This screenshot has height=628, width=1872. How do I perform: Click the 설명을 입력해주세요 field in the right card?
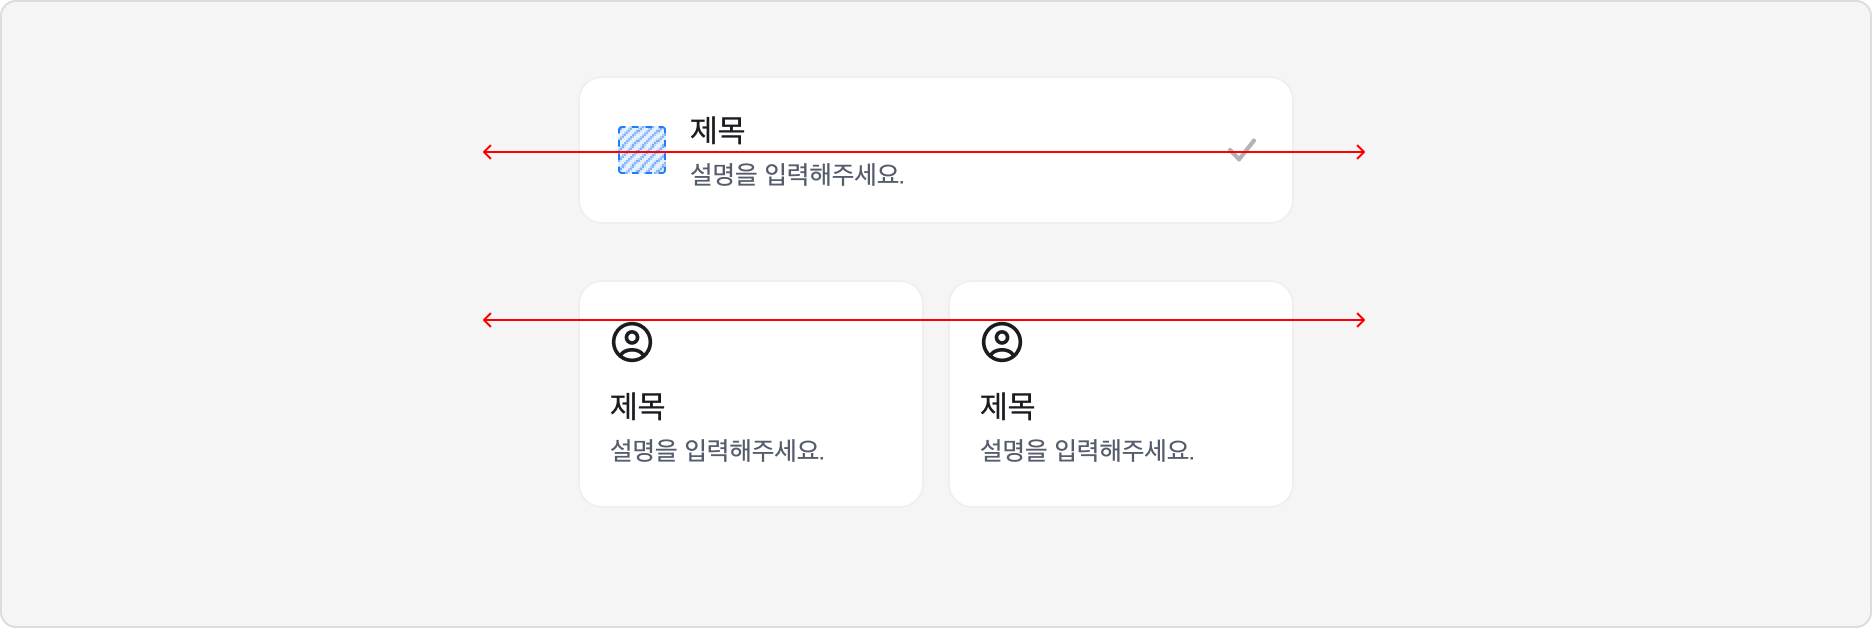1090,450
